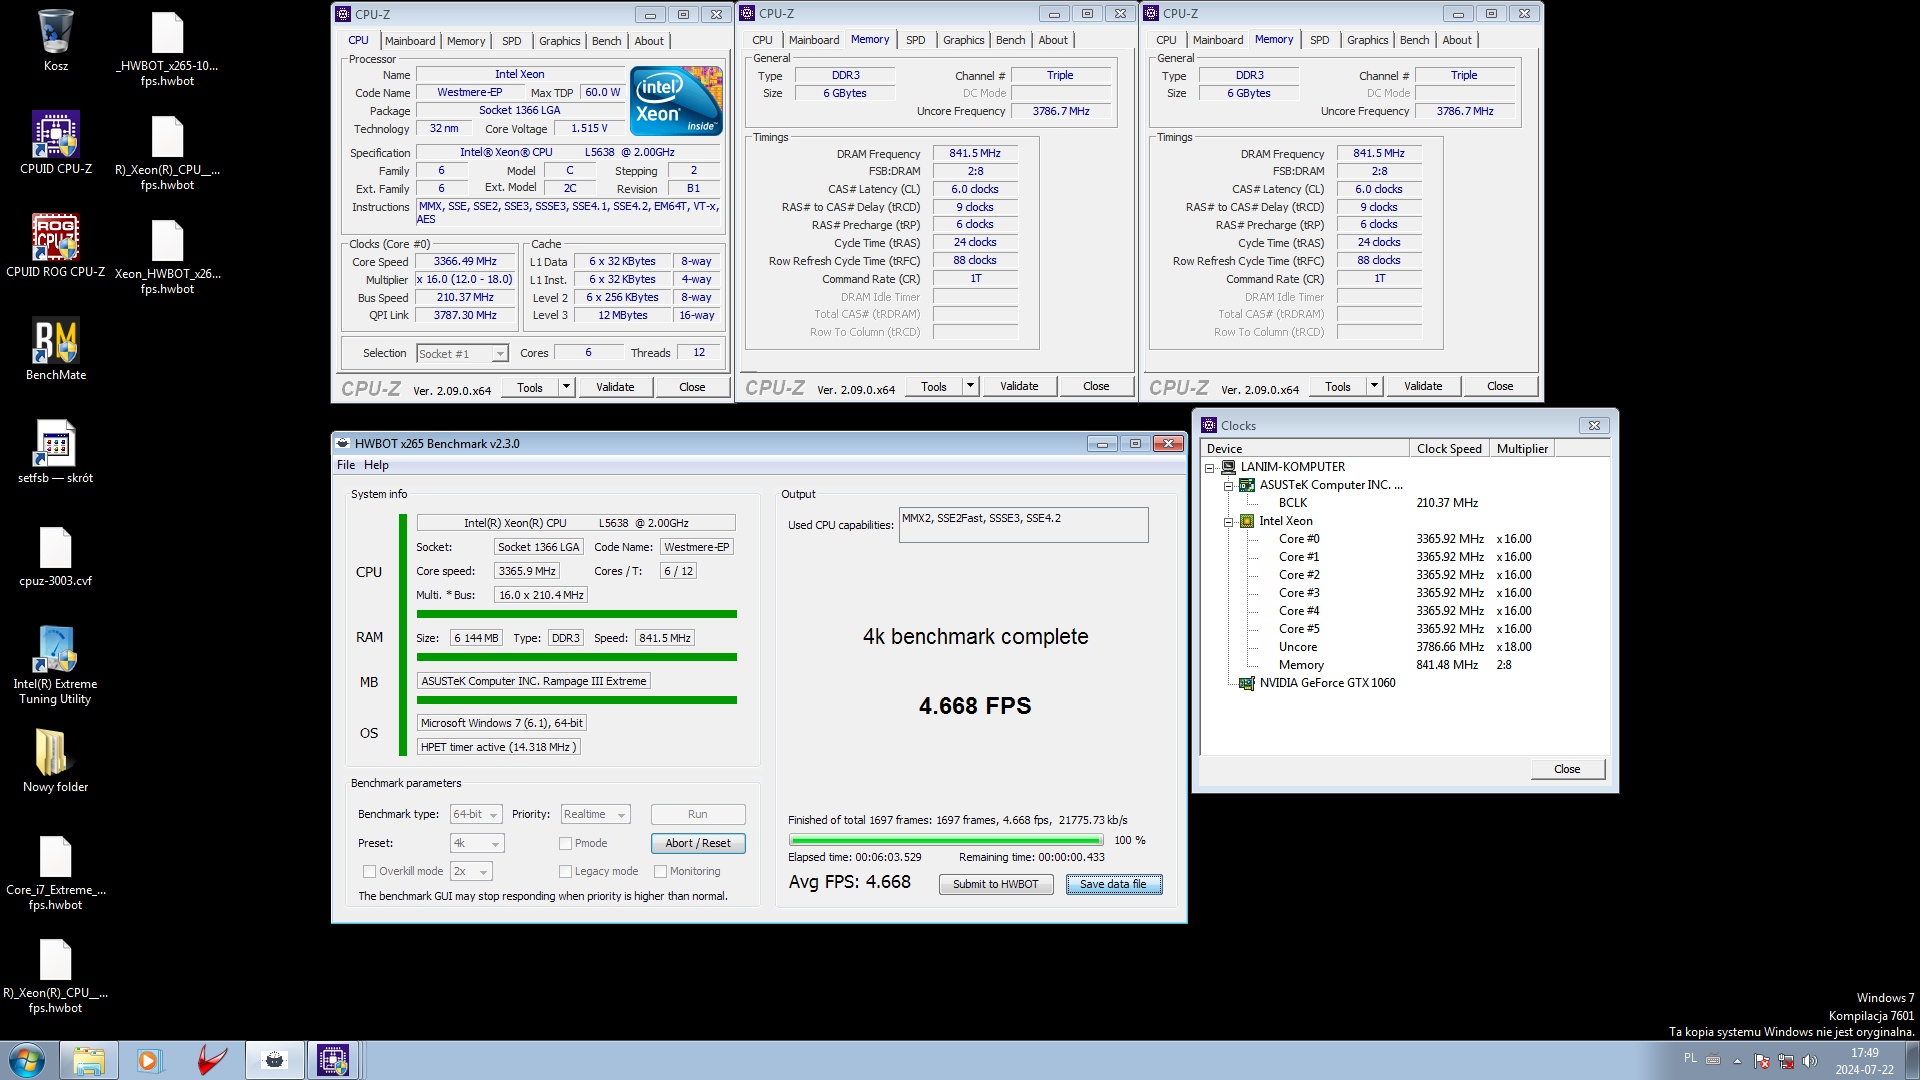Switch to Graphics tab in middle CPU-Z
The image size is (1920, 1080).
tap(963, 40)
